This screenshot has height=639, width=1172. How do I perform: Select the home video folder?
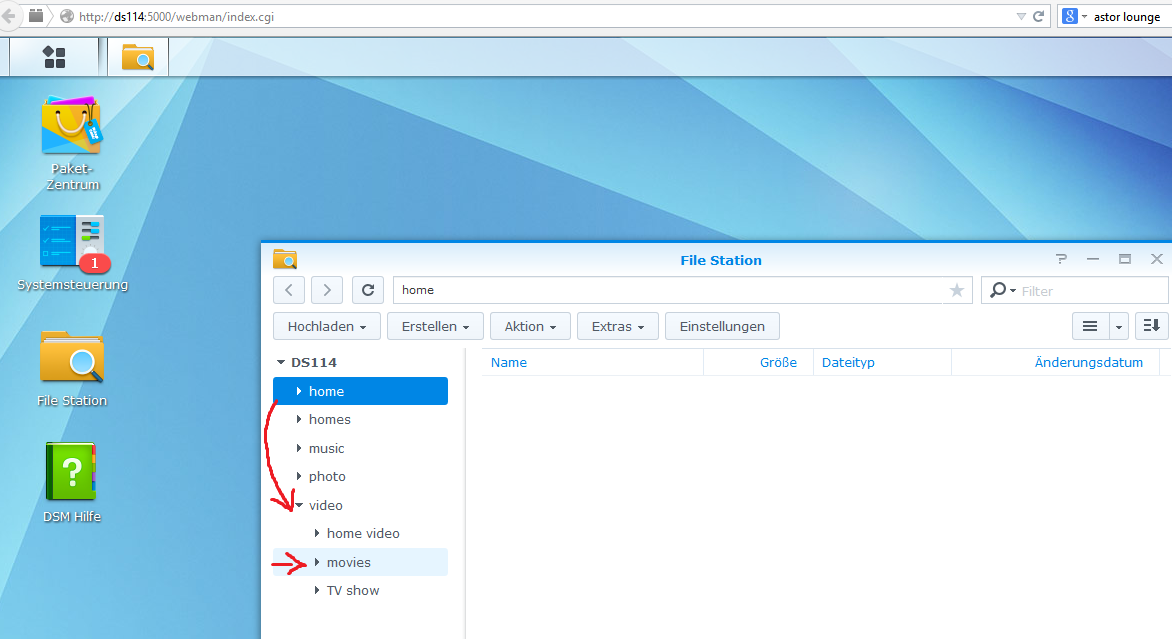coord(360,533)
